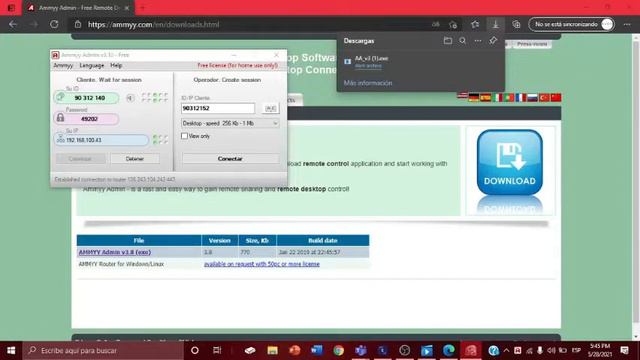Open Word from the taskbar

[x=316, y=350]
